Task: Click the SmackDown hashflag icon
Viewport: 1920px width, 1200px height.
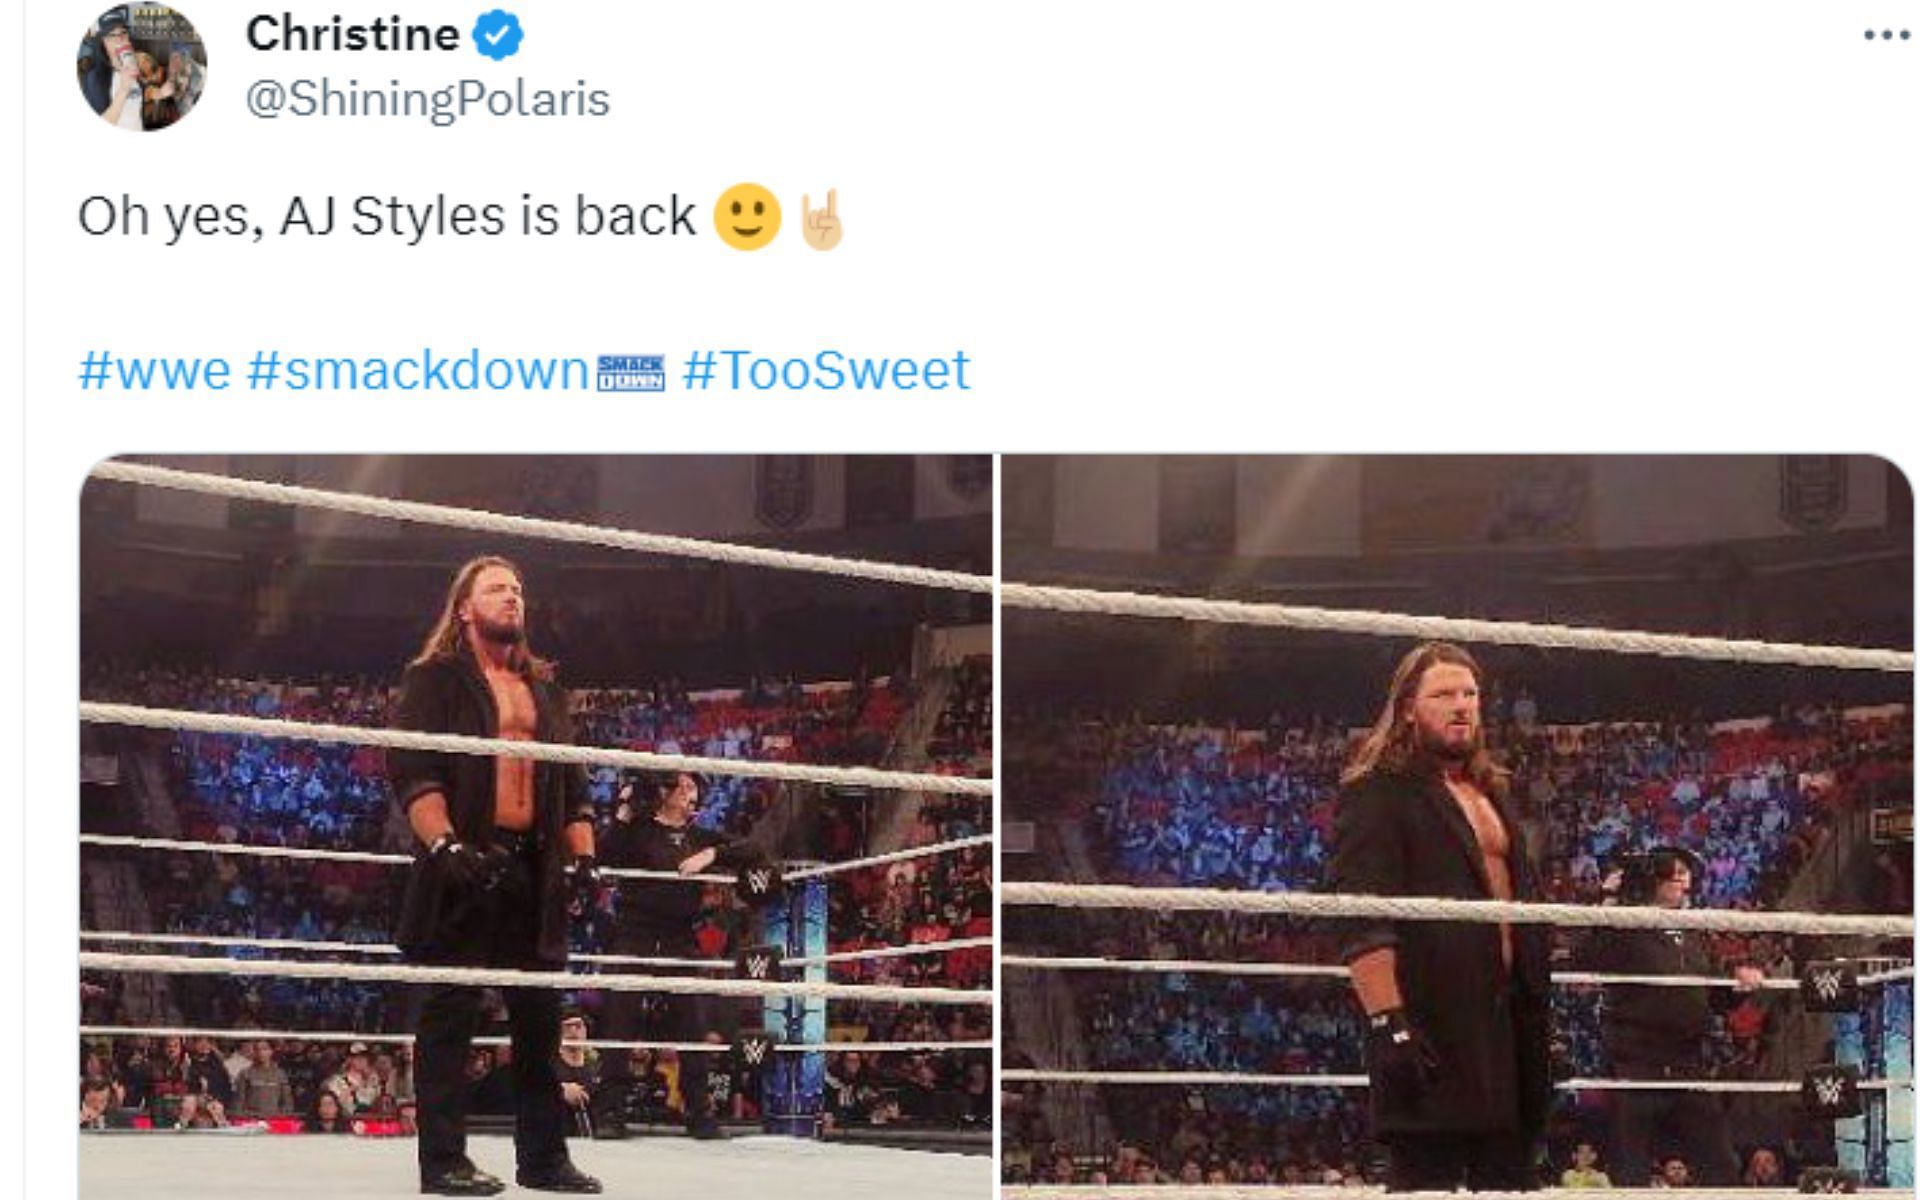Action: 630,372
